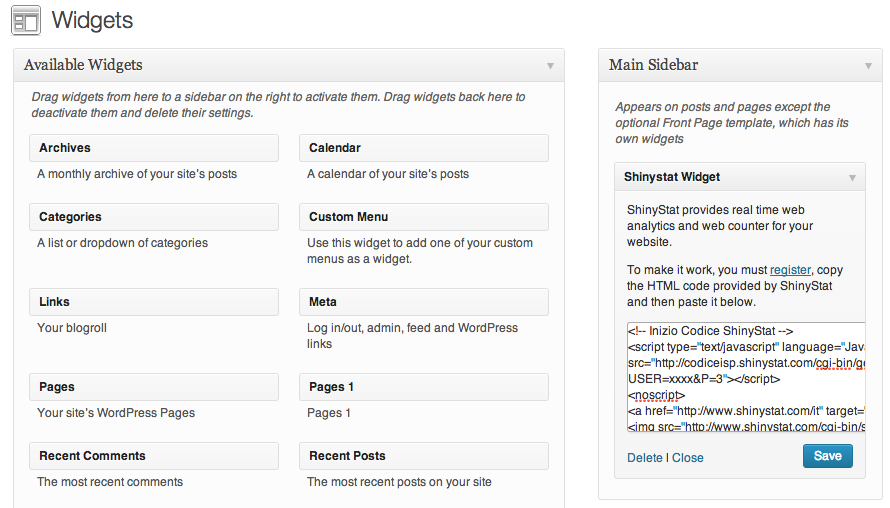890x508 pixels.
Task: Collapse the Main Sidebar panel arrow
Action: coord(868,66)
